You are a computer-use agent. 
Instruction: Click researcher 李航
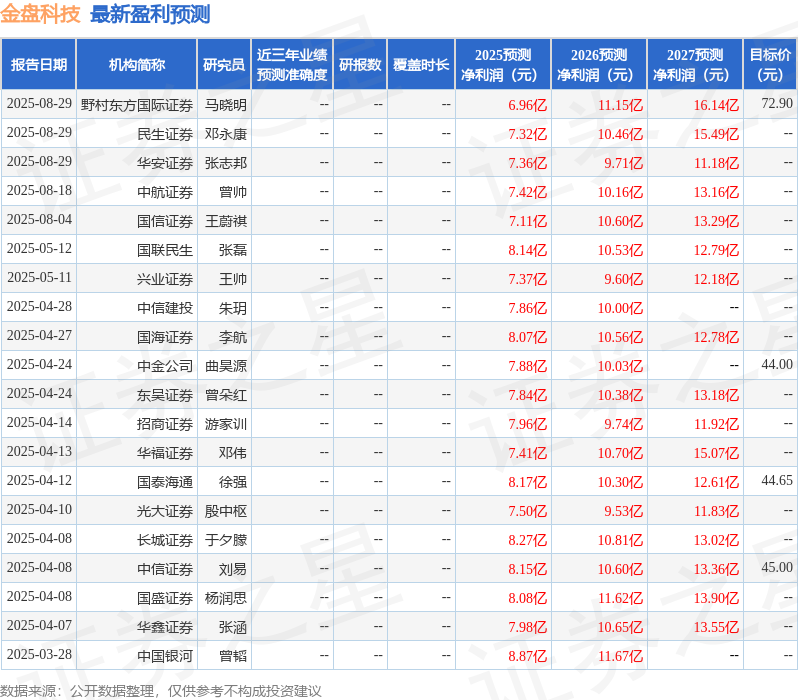233,338
